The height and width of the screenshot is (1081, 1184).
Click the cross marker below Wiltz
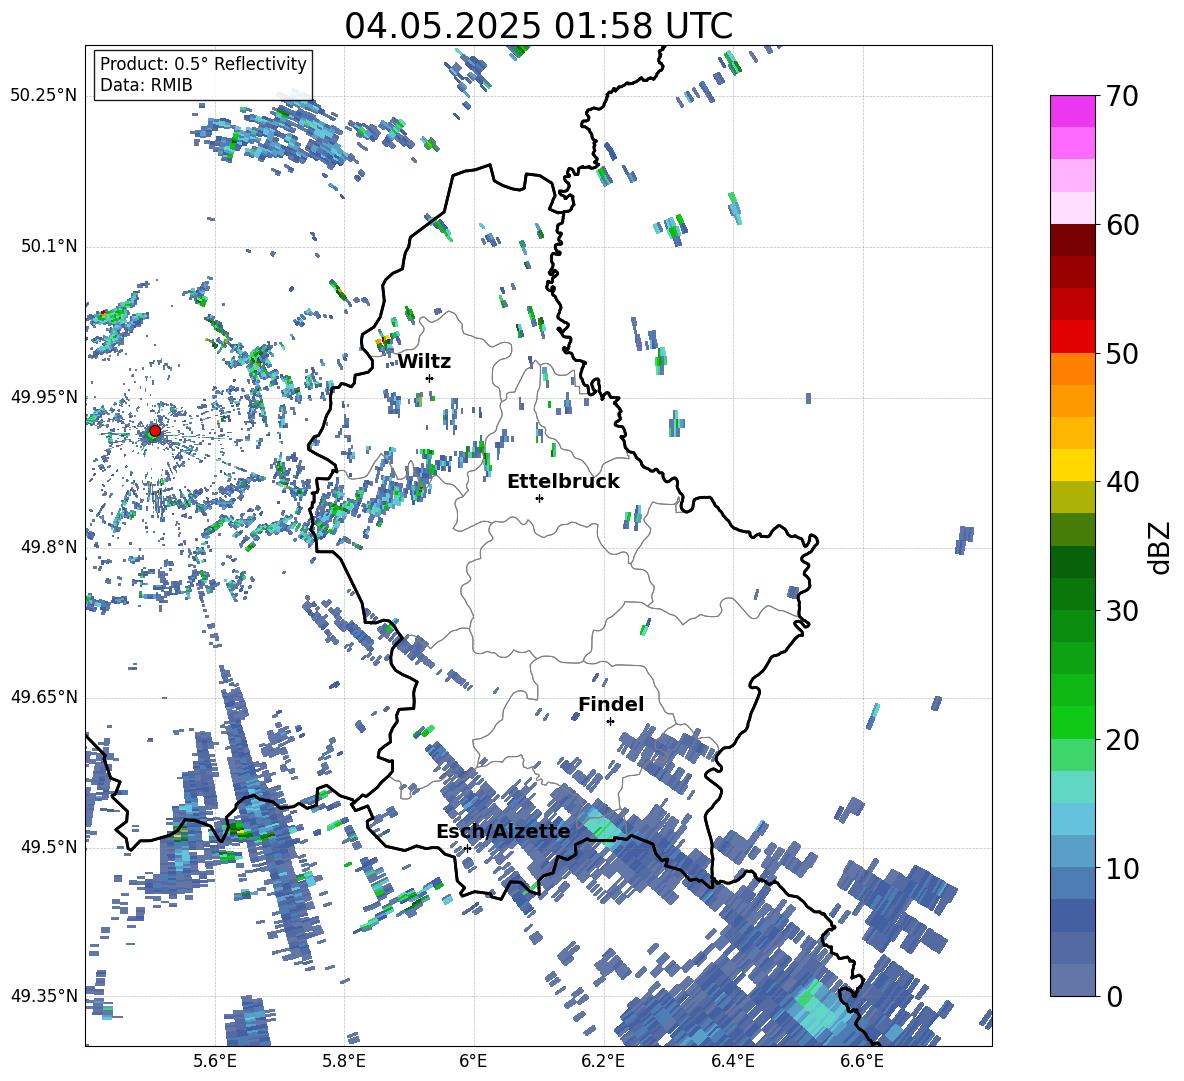[430, 378]
